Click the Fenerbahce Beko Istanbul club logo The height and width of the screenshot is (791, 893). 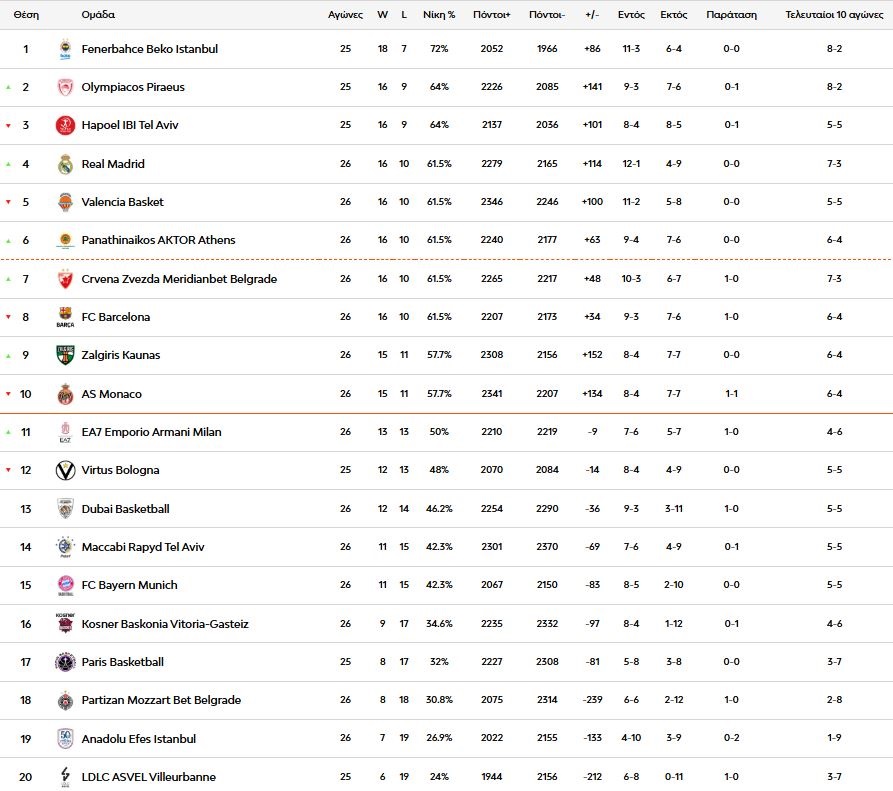(64, 48)
